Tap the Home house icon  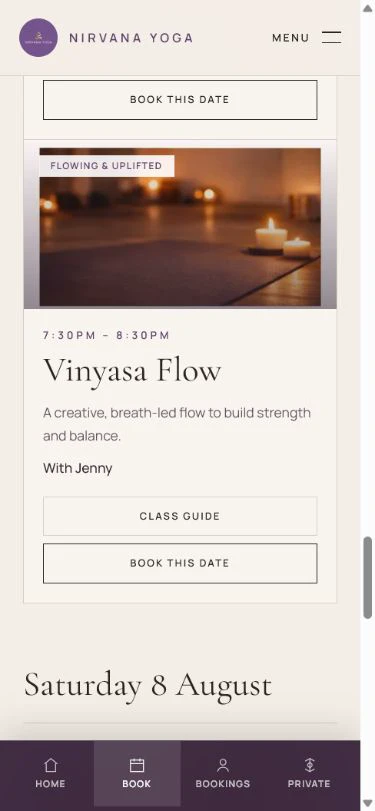(x=51, y=765)
